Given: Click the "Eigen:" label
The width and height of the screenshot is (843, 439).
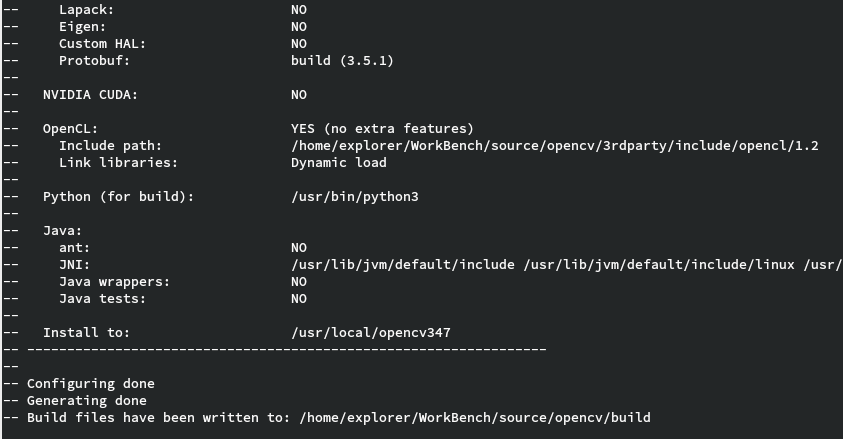Looking at the screenshot, I should tap(82, 27).
